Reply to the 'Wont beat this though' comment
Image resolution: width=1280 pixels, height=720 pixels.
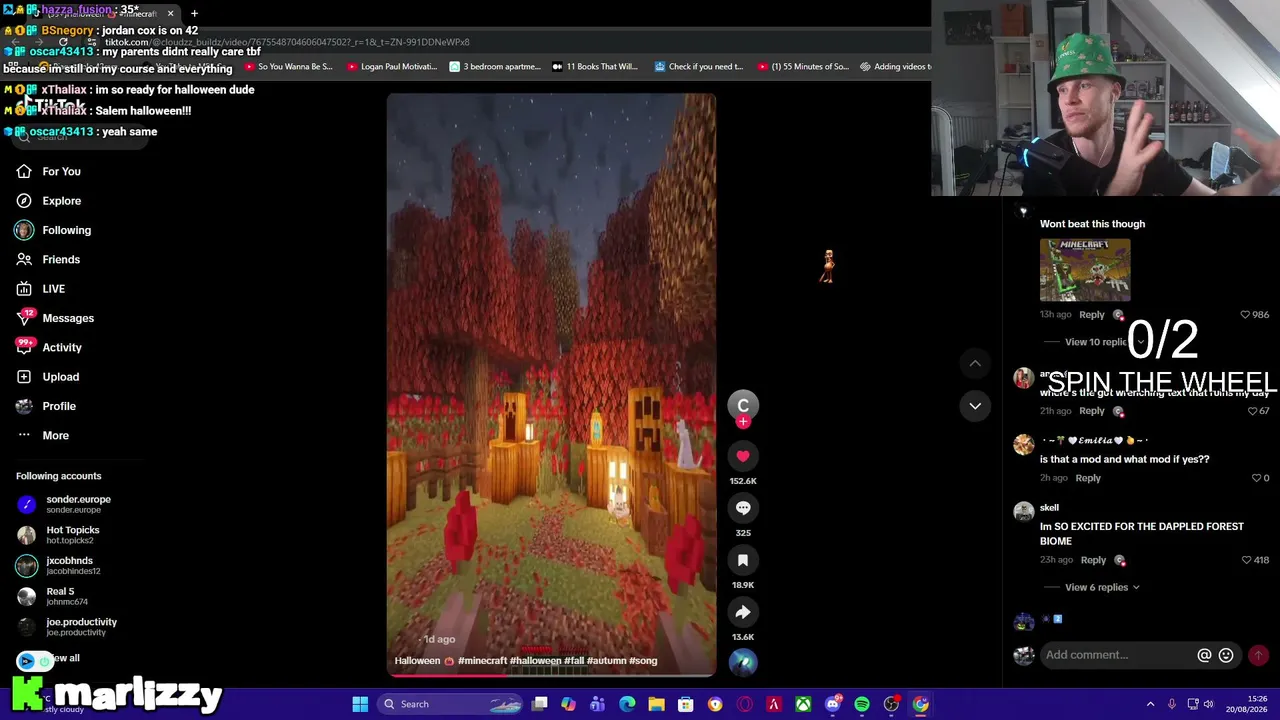click(1092, 315)
